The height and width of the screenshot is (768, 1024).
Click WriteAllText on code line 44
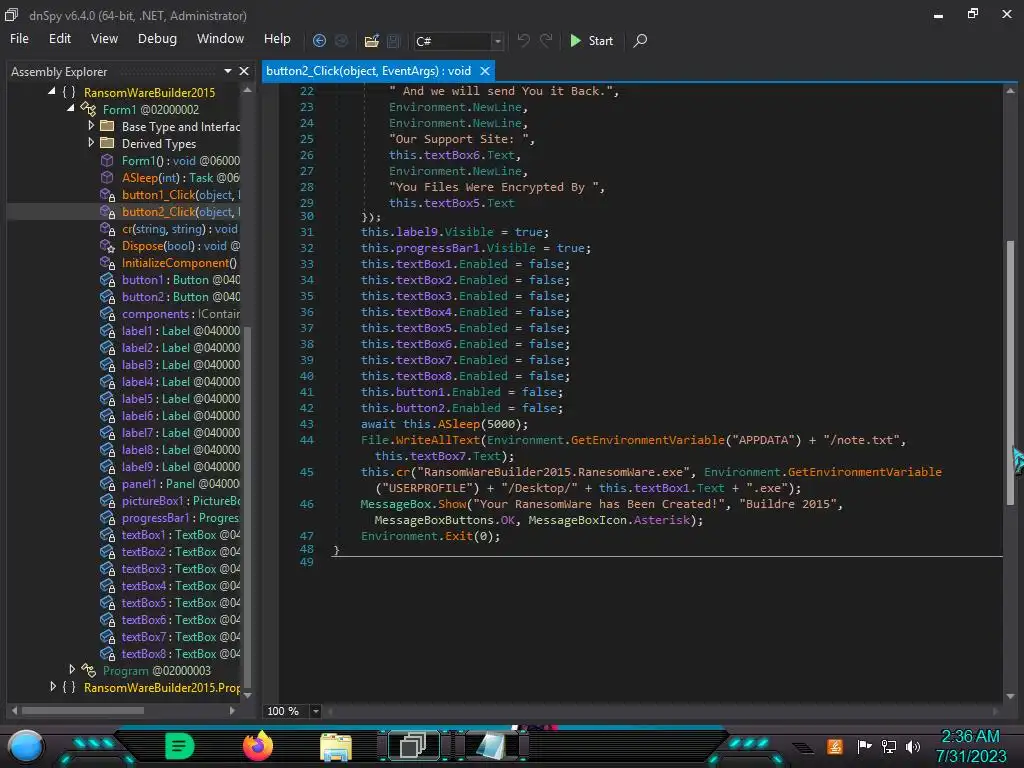tap(438, 440)
